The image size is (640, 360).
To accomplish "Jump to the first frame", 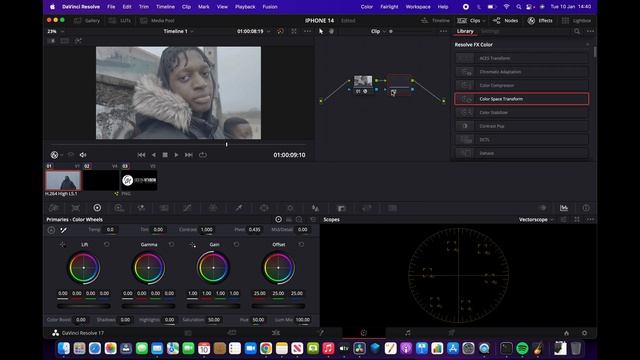I will tap(141, 155).
